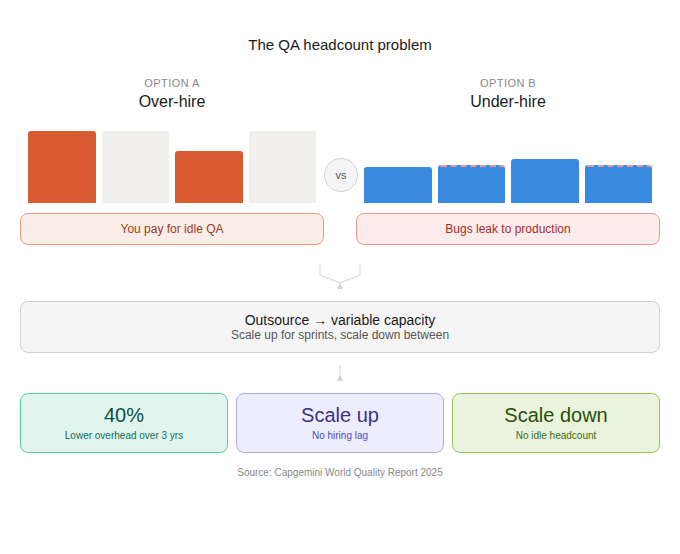This screenshot has height=554, width=680.
Task: Click the "Over-hire" Option A heading
Action: point(172,101)
